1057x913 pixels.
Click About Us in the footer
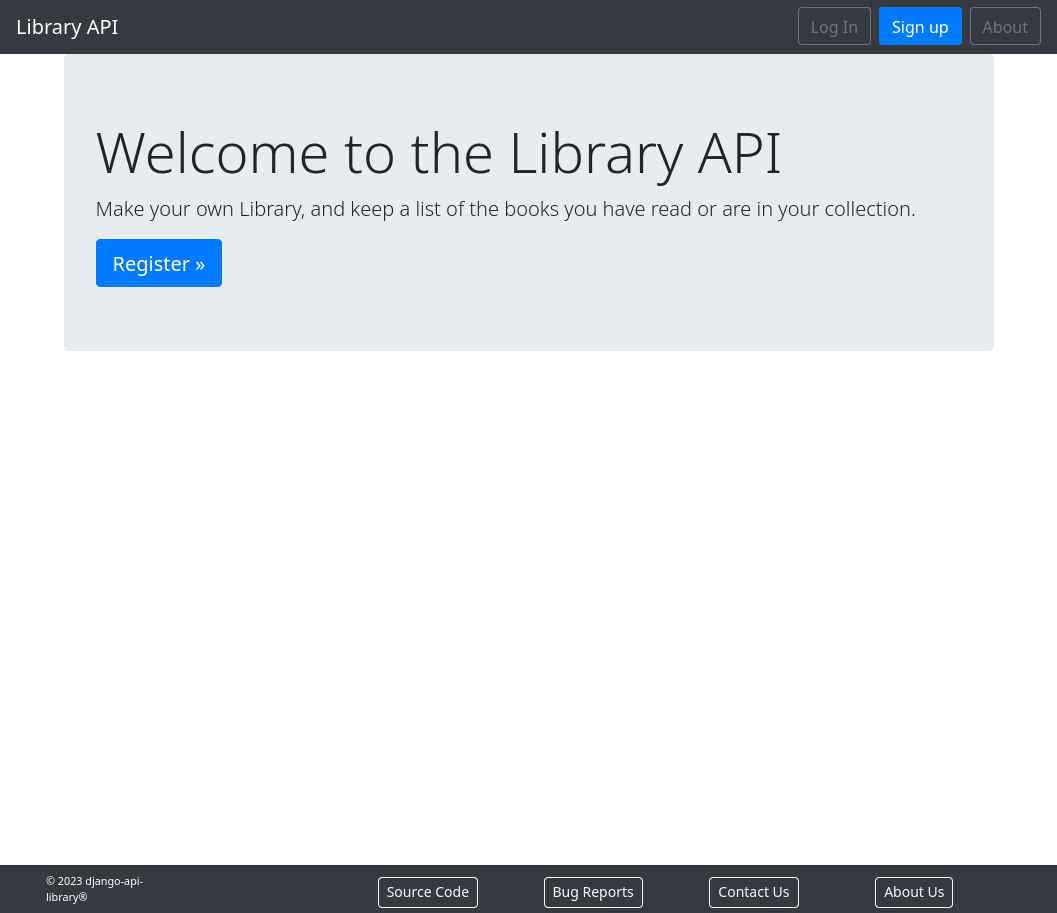[913, 892]
